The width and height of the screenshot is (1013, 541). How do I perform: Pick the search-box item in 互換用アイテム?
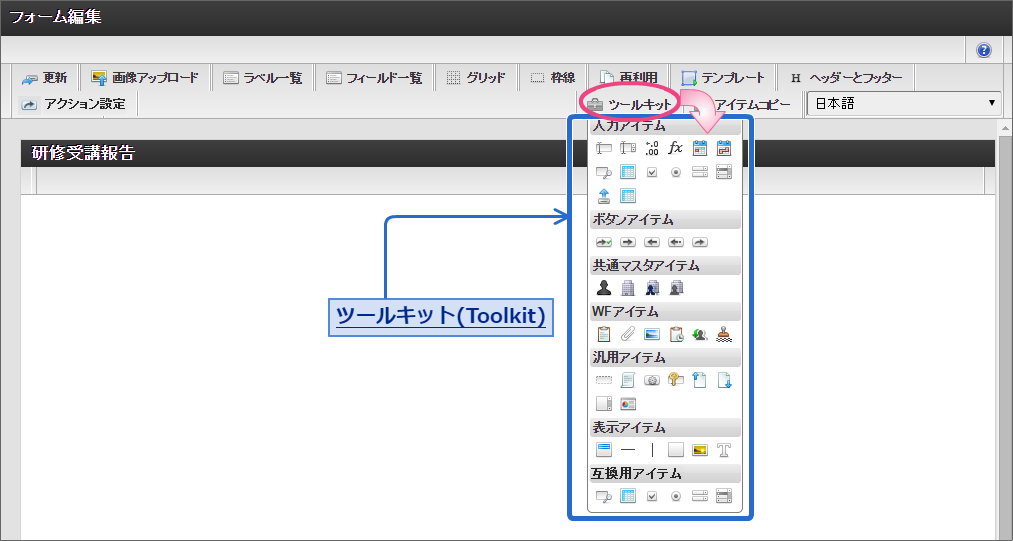(x=603, y=496)
